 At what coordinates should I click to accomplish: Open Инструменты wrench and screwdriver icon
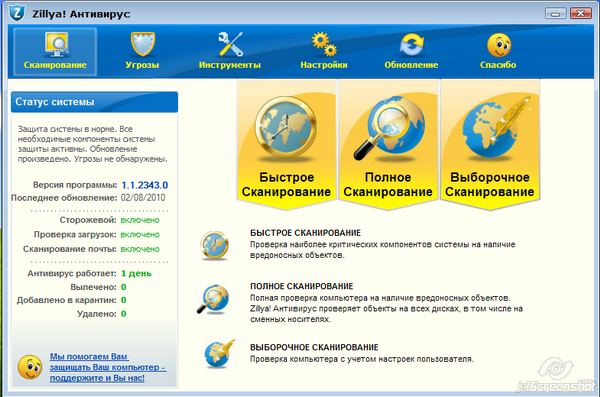click(230, 44)
